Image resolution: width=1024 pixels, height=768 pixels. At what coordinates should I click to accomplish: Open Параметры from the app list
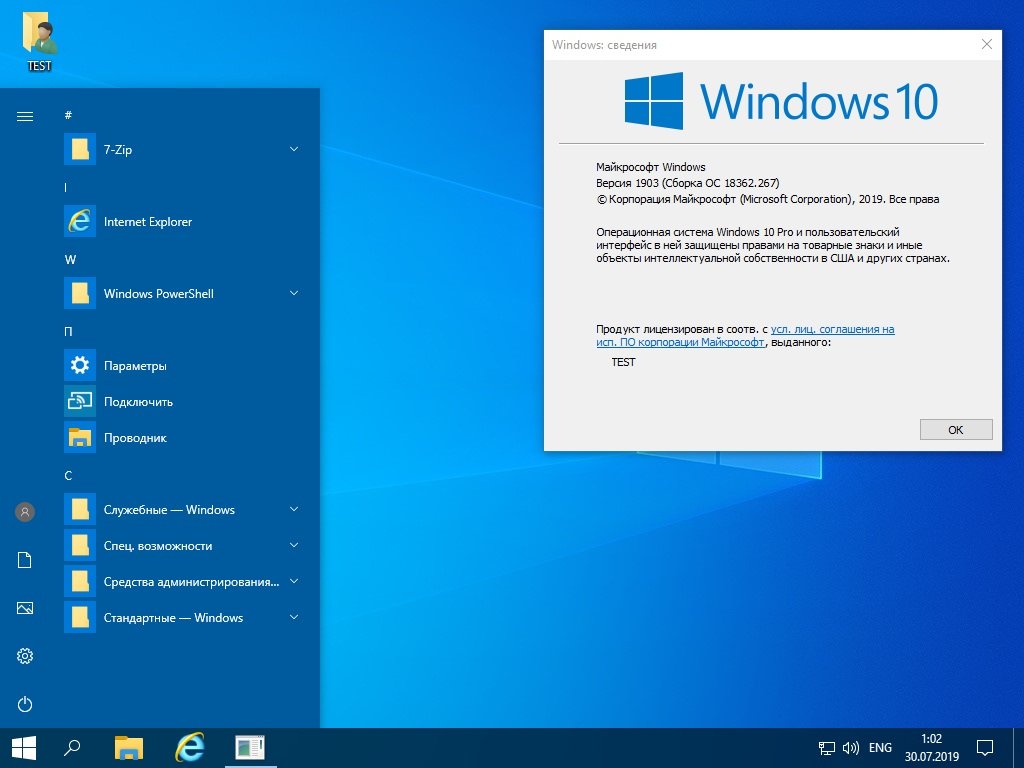134,366
